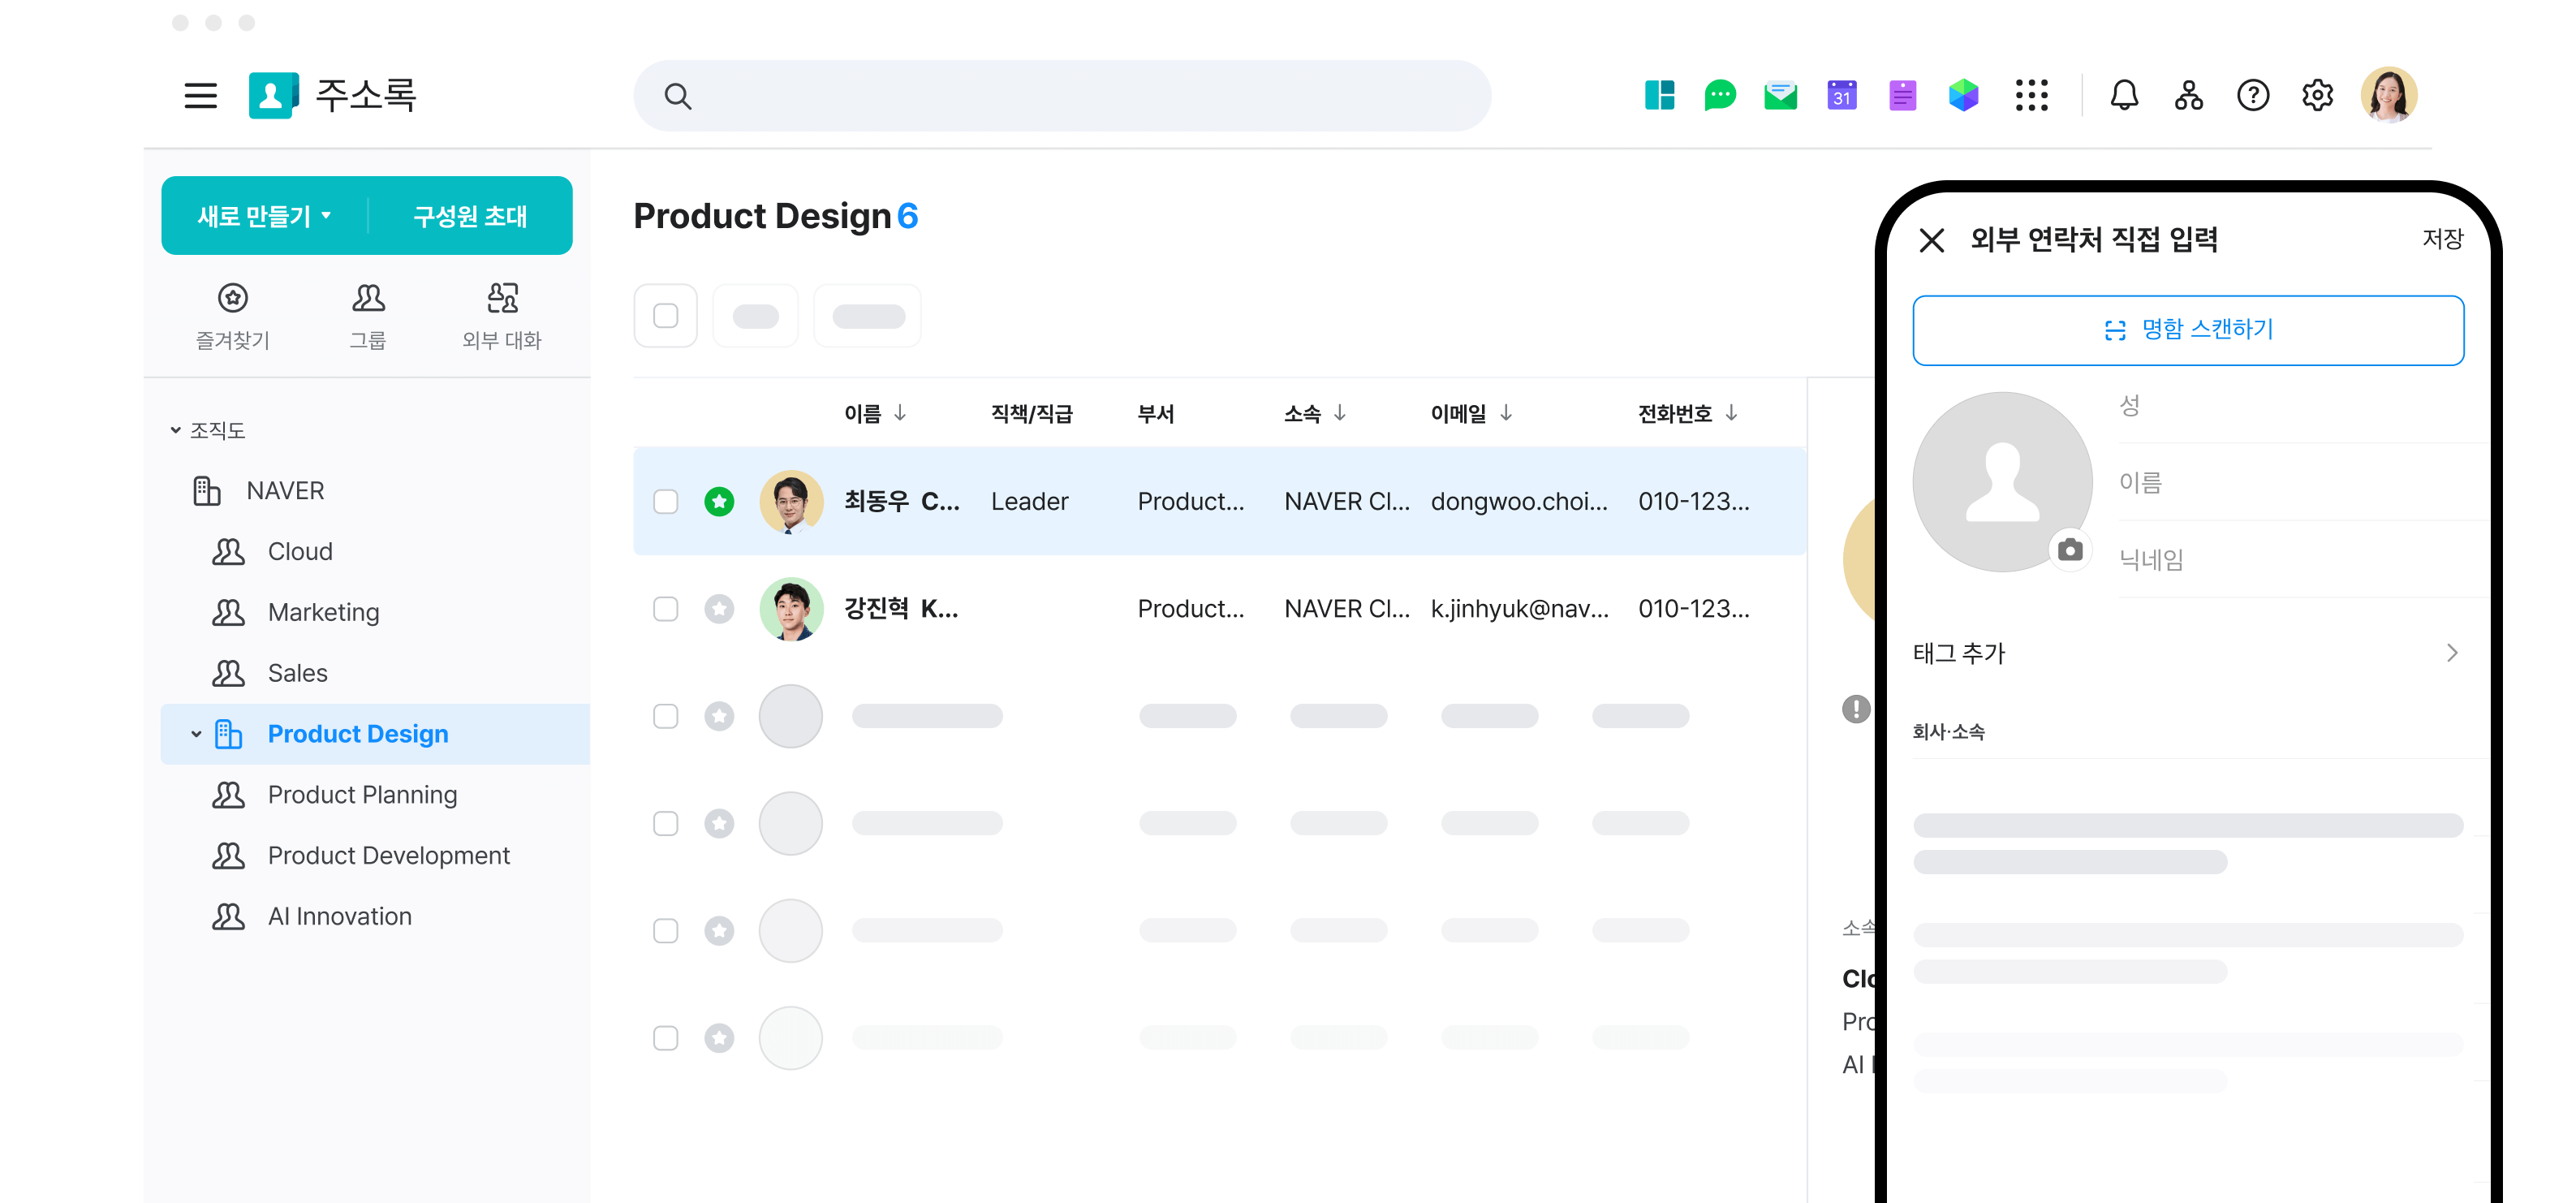Open the 외부 대화 tab
This screenshot has height=1203, width=2576.
coord(501,316)
